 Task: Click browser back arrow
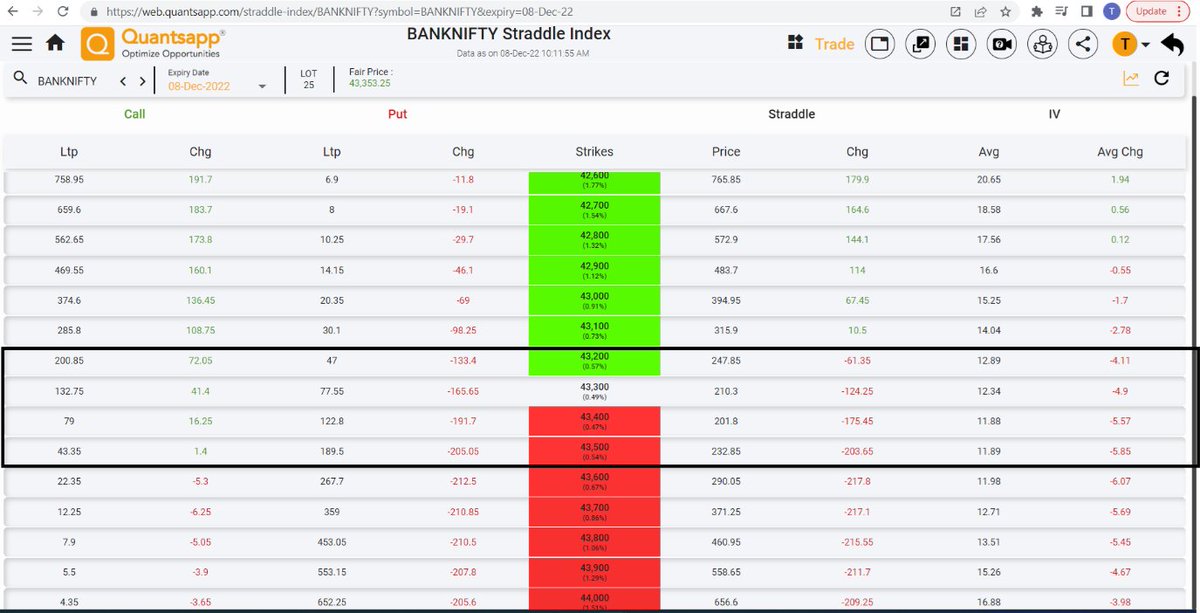11,11
